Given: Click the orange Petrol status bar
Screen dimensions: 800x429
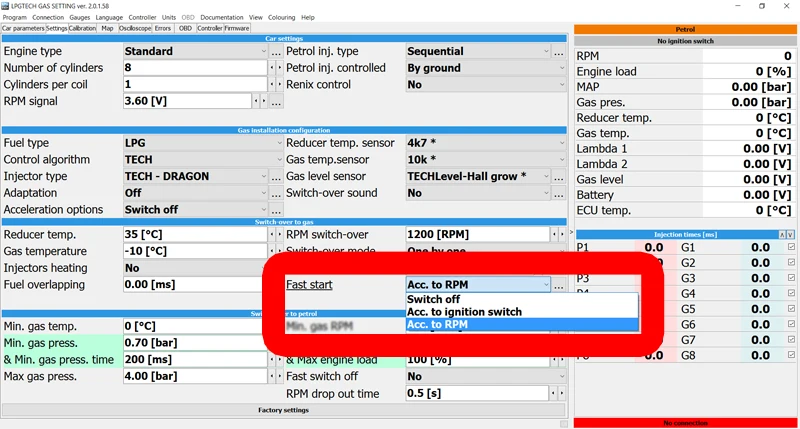Looking at the screenshot, I should [x=685, y=30].
